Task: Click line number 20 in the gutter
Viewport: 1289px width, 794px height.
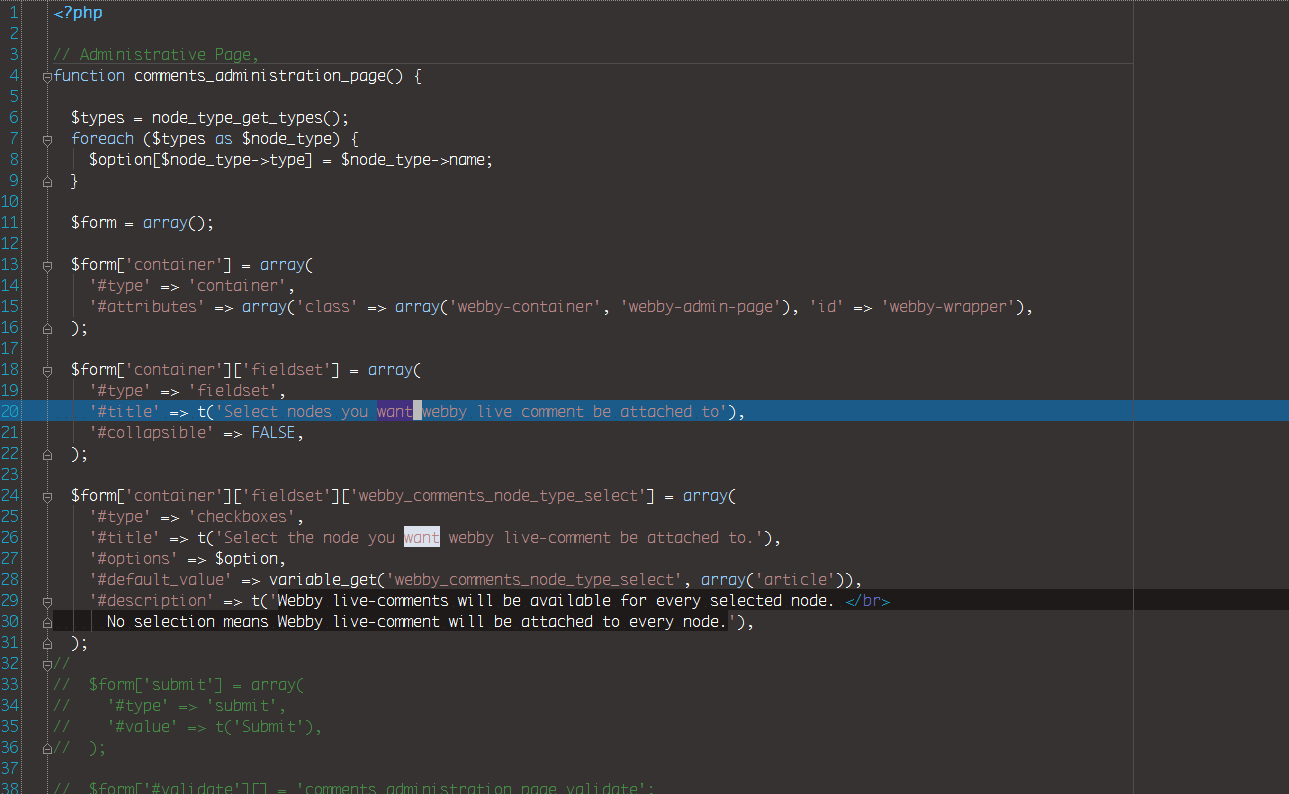Action: click(10, 412)
